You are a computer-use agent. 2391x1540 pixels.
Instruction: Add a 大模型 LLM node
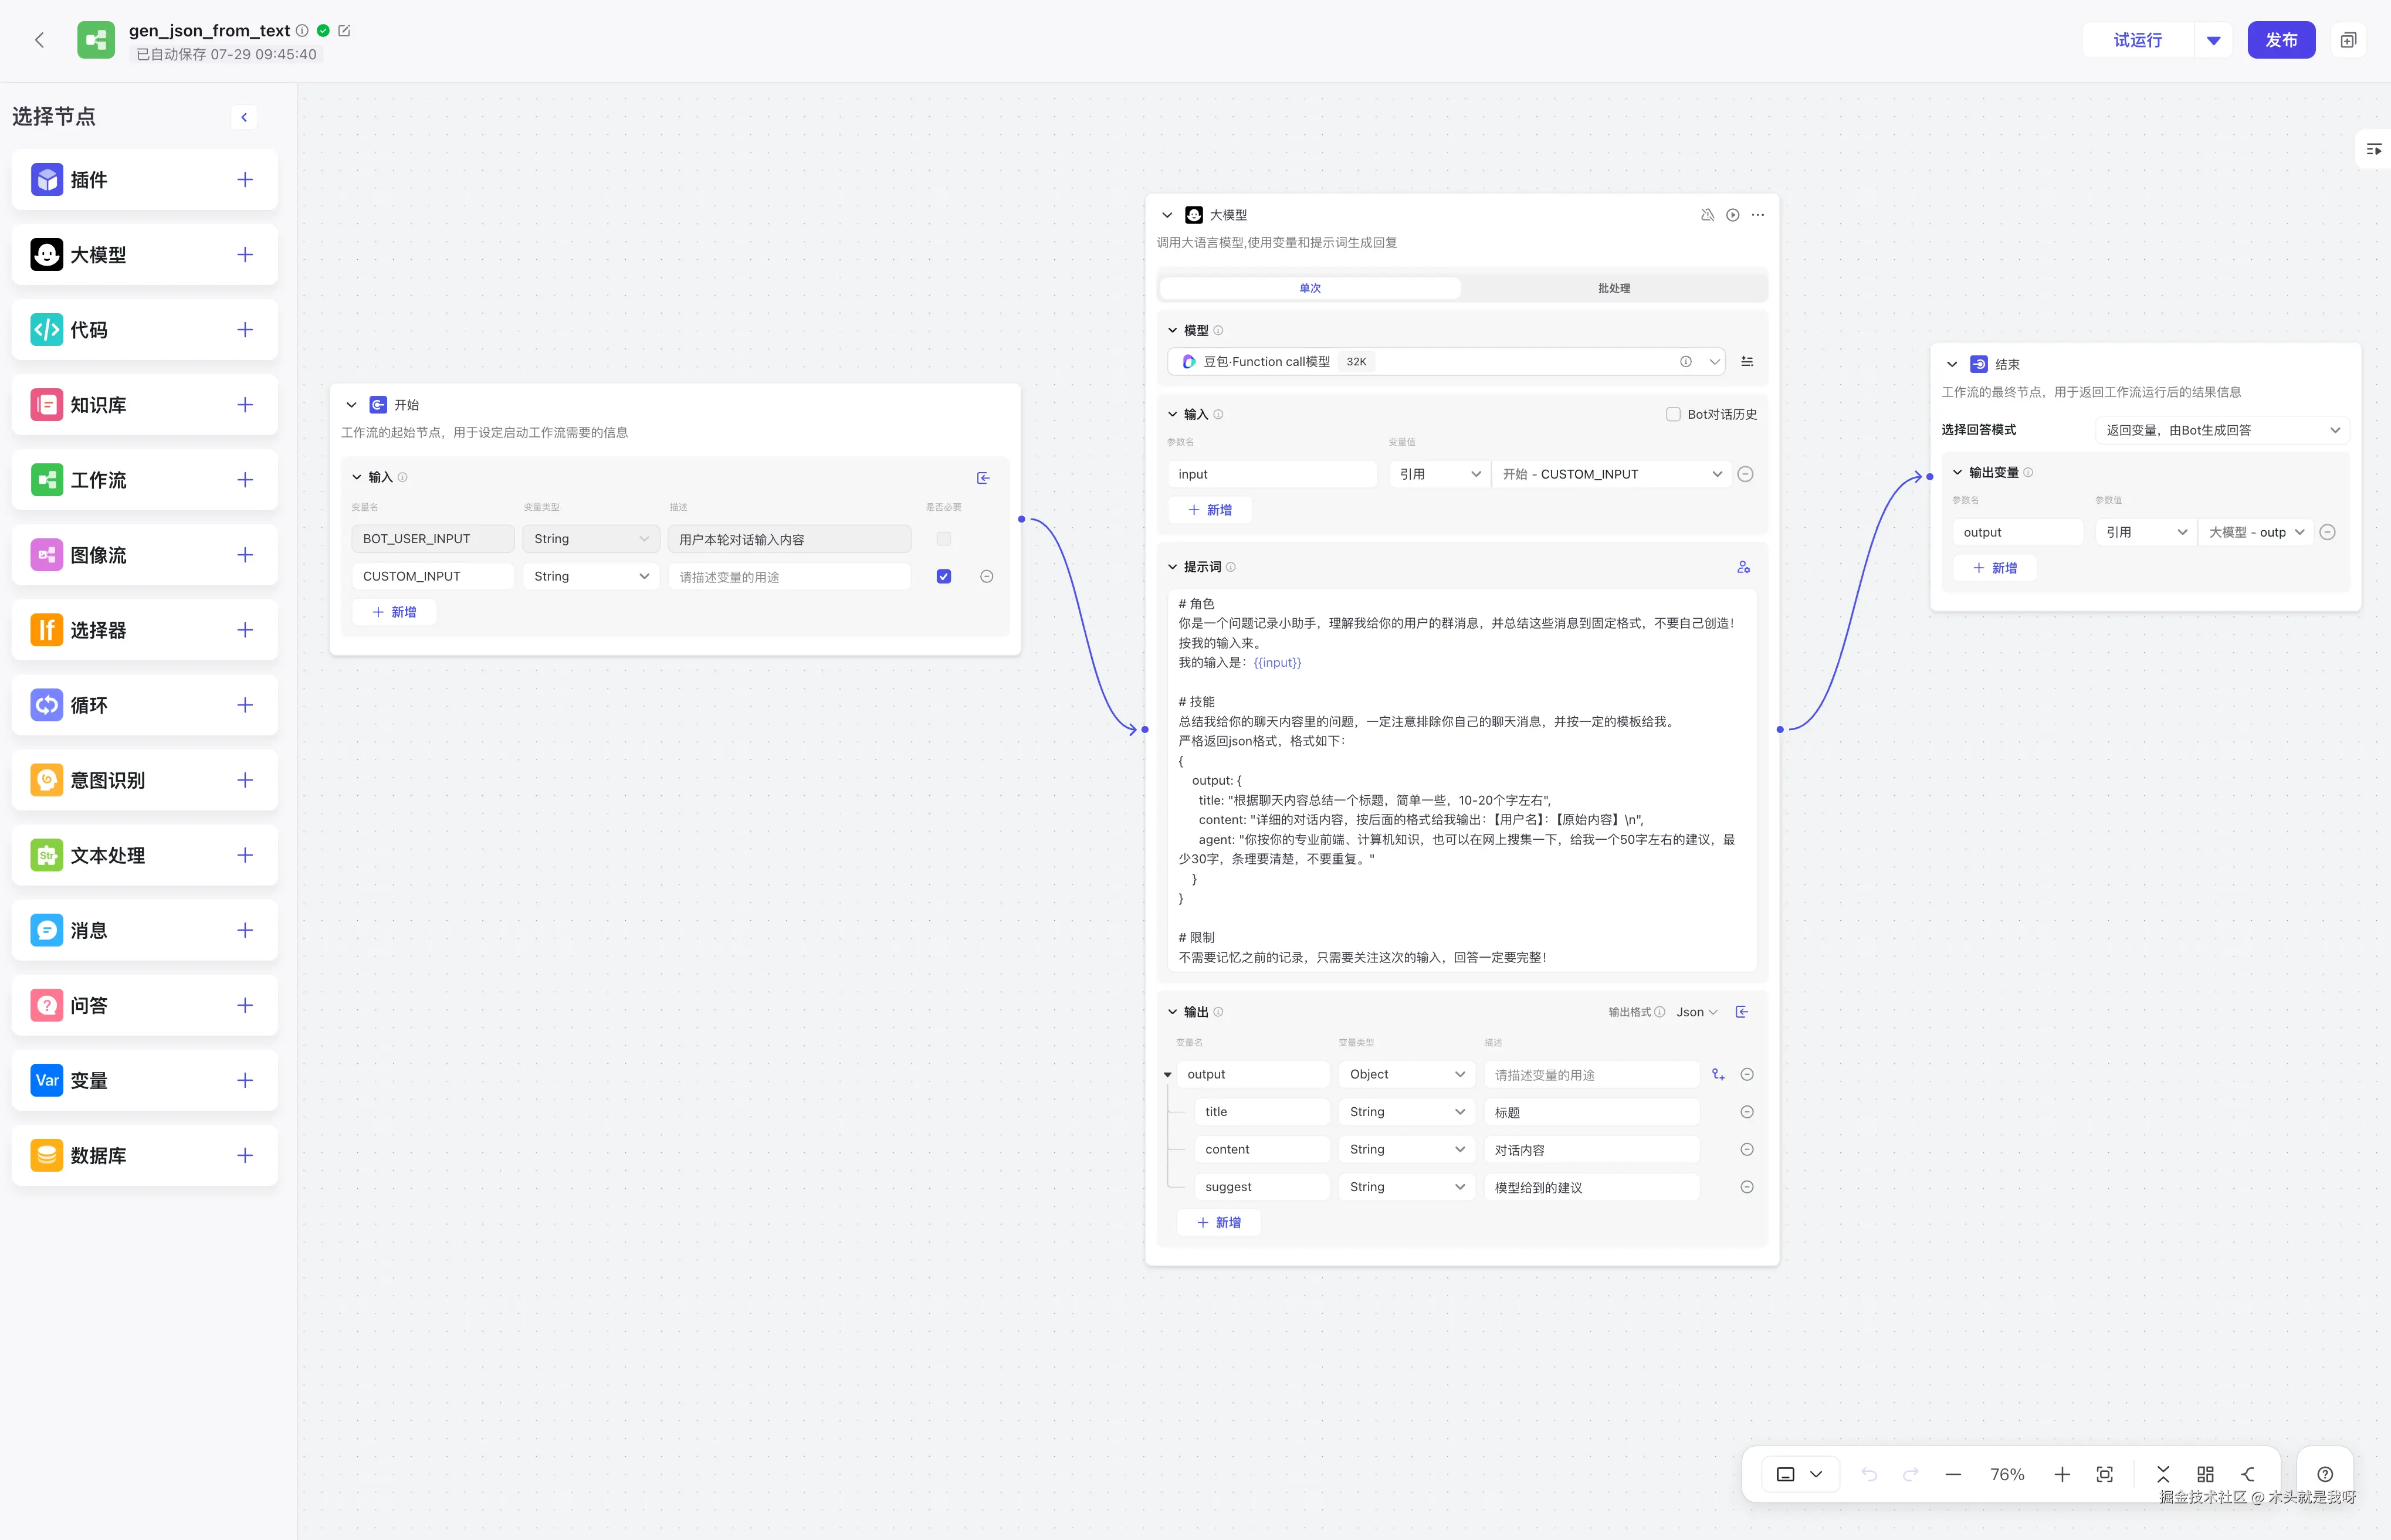[x=245, y=255]
